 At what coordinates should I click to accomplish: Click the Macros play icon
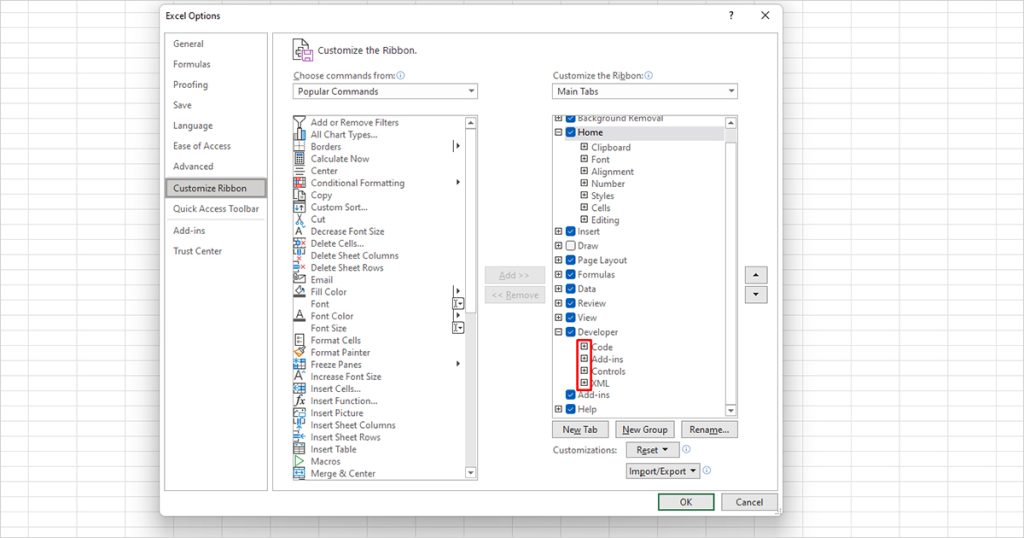point(299,461)
